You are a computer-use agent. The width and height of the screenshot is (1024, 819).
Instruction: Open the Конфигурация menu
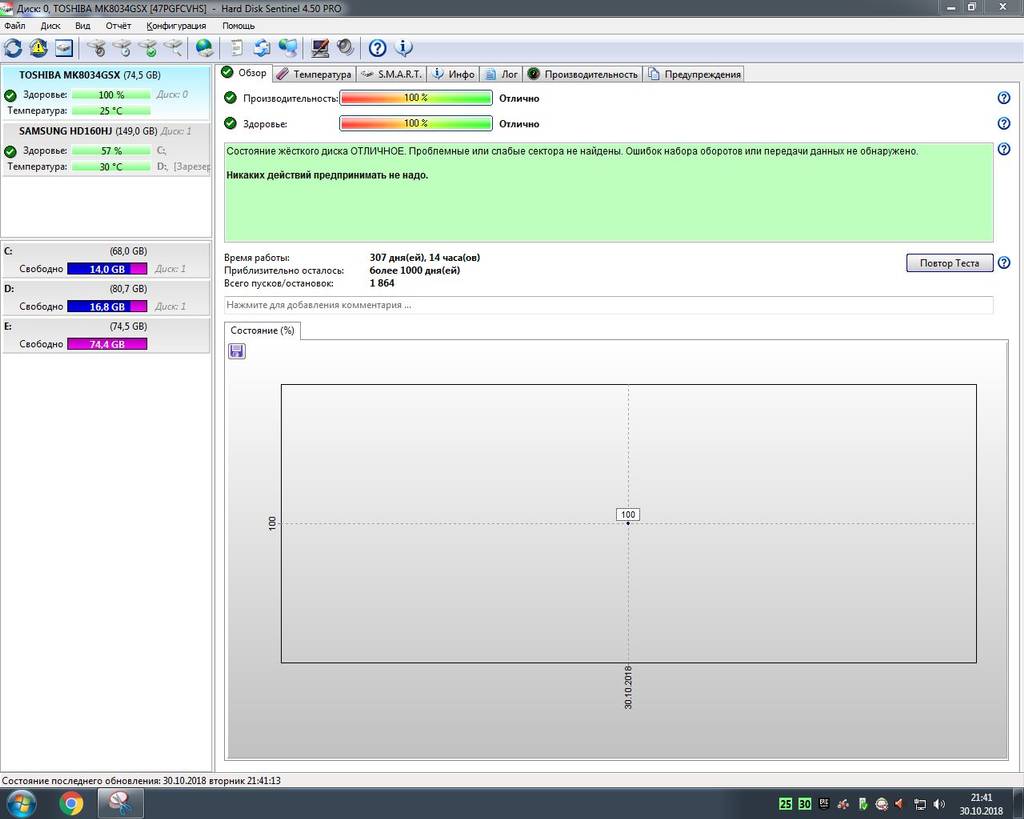pyautogui.click(x=176, y=25)
